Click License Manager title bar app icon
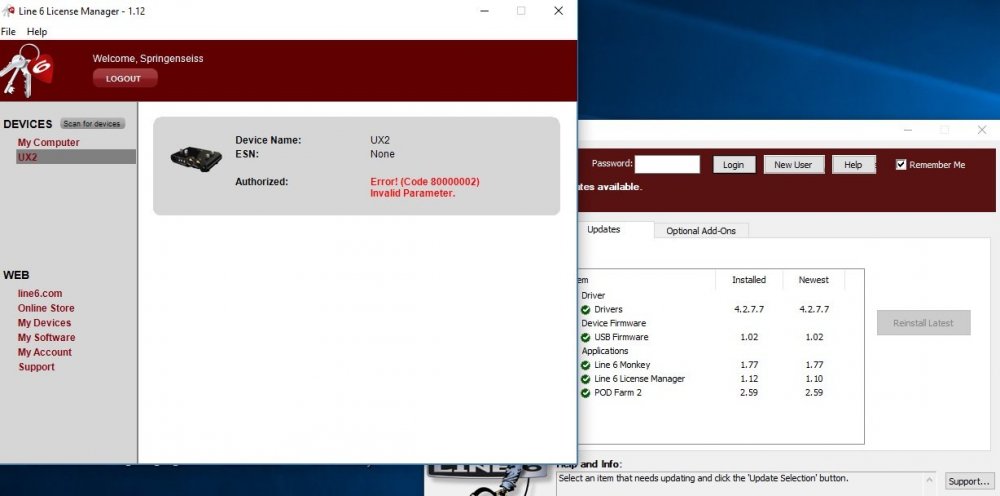Screen dimensions: 1000x496 pyautogui.click(x=9, y=10)
